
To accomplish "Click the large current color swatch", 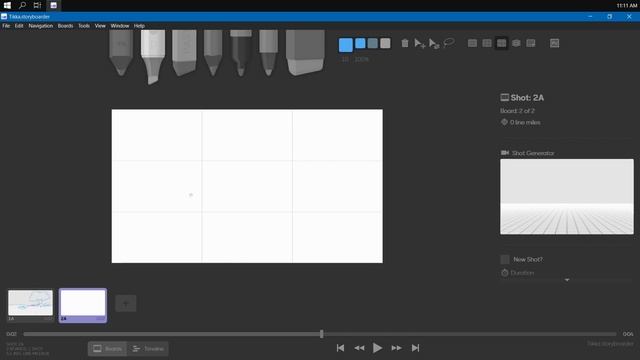I will 346,45.
